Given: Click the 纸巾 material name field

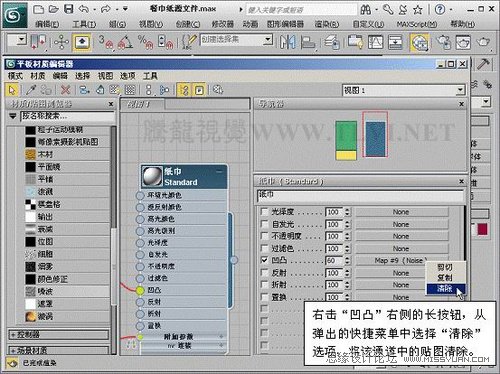Looking at the screenshot, I should coord(360,196).
